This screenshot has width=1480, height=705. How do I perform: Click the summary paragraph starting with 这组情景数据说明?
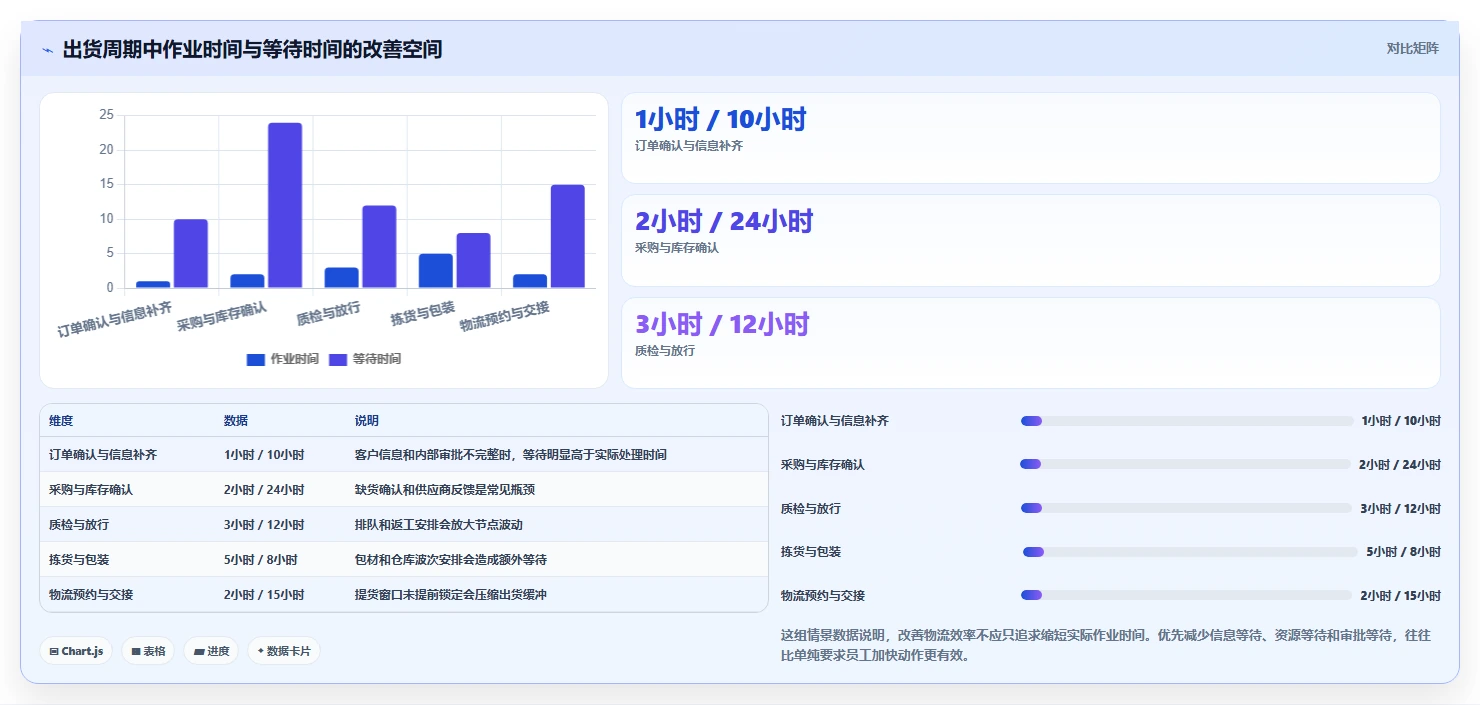(x=1106, y=645)
